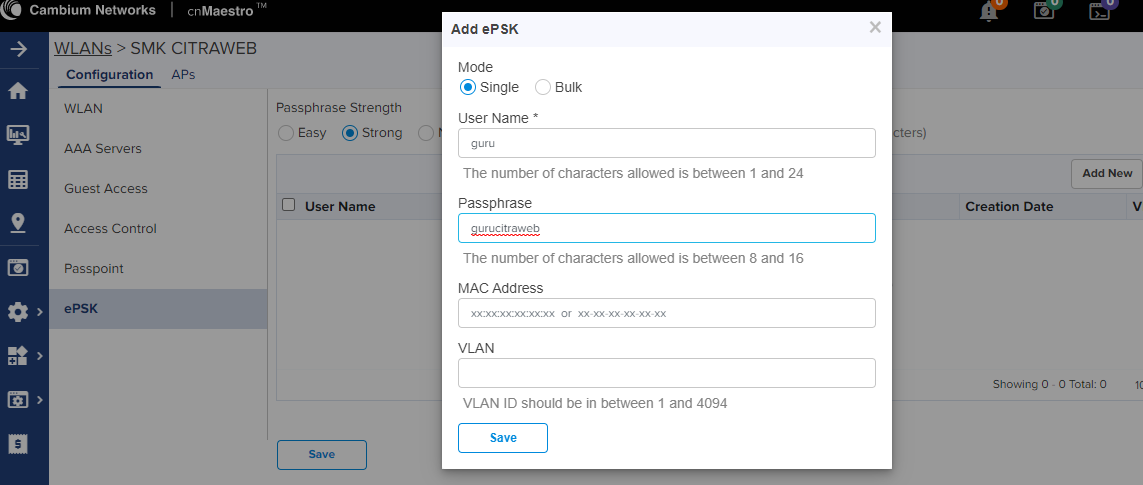1143x485 pixels.
Task: Open the sidebar gear configuration icon
Action: [x=17, y=312]
